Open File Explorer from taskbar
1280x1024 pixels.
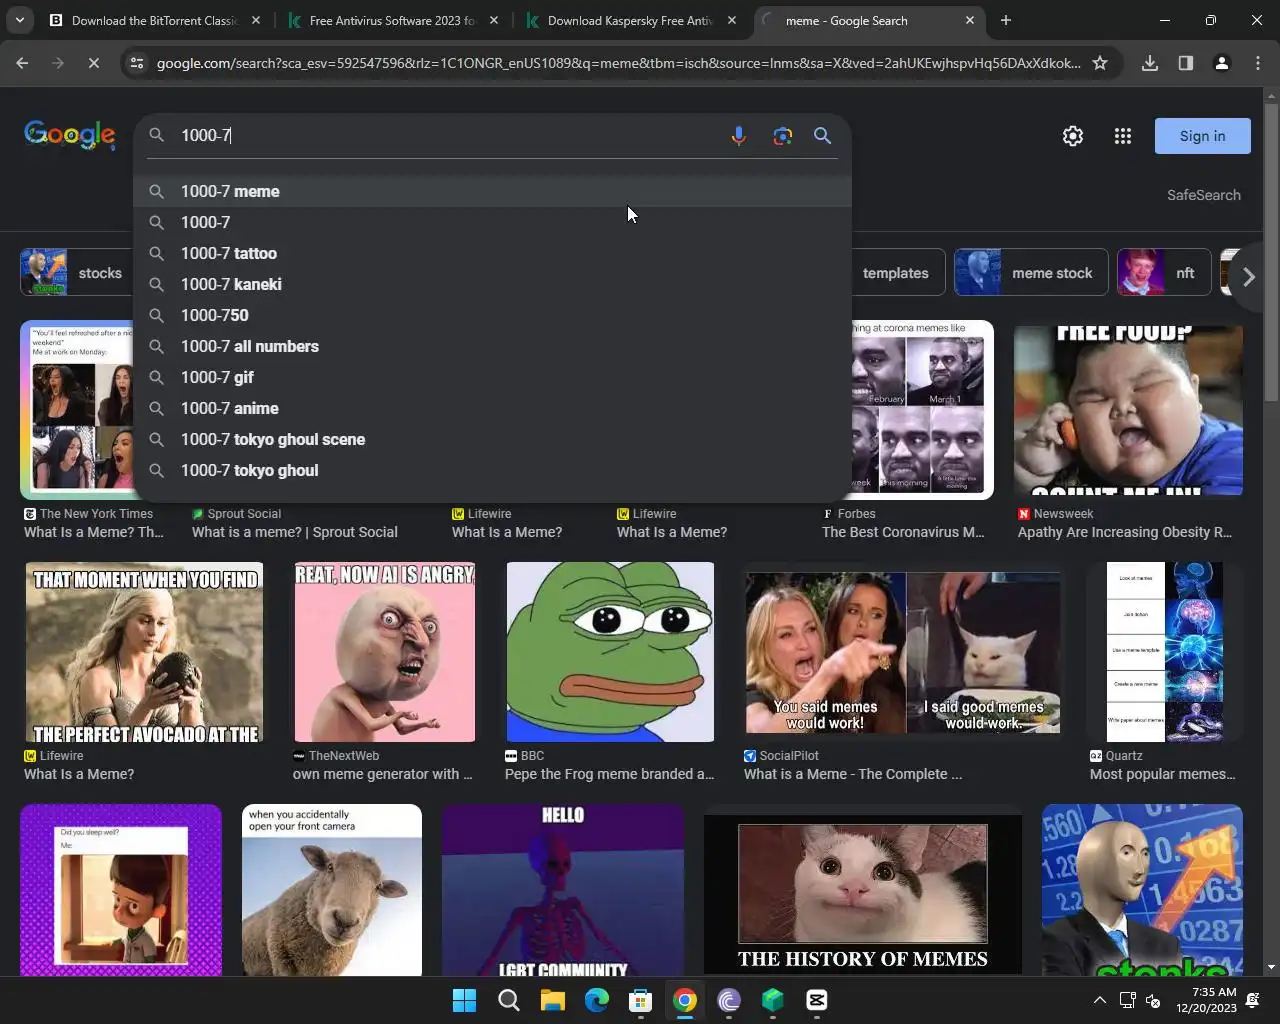click(552, 1000)
